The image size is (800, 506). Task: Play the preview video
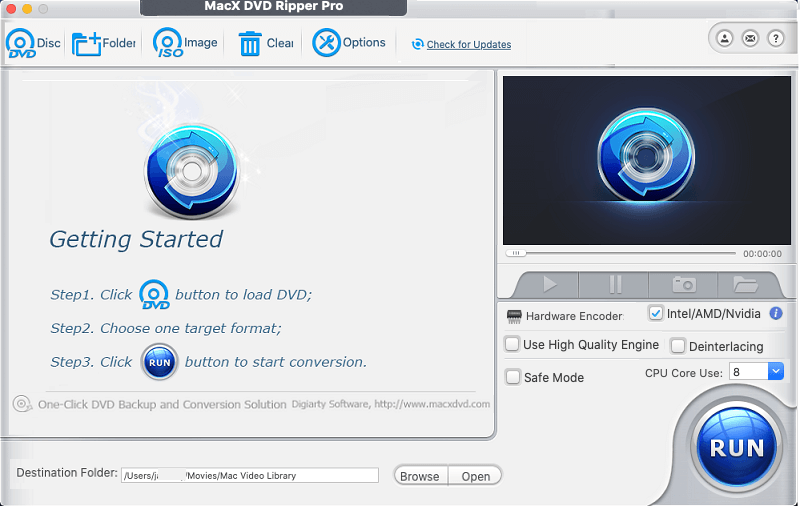549,285
